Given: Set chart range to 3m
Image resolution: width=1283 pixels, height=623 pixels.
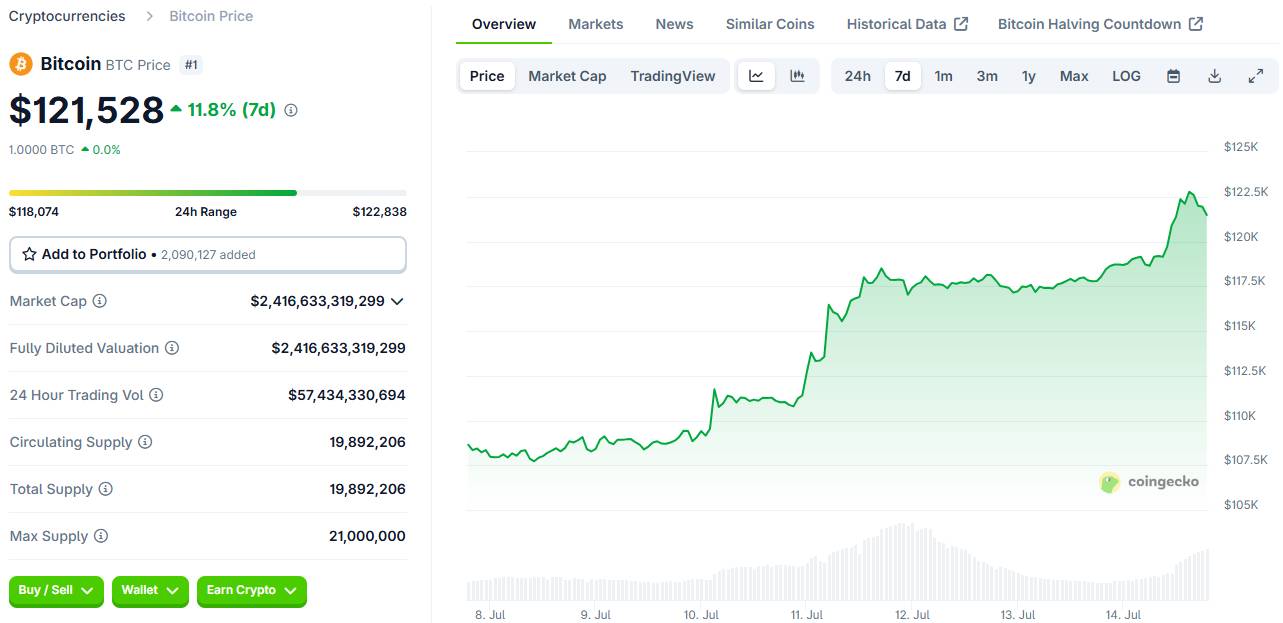Looking at the screenshot, I should tap(987, 76).
